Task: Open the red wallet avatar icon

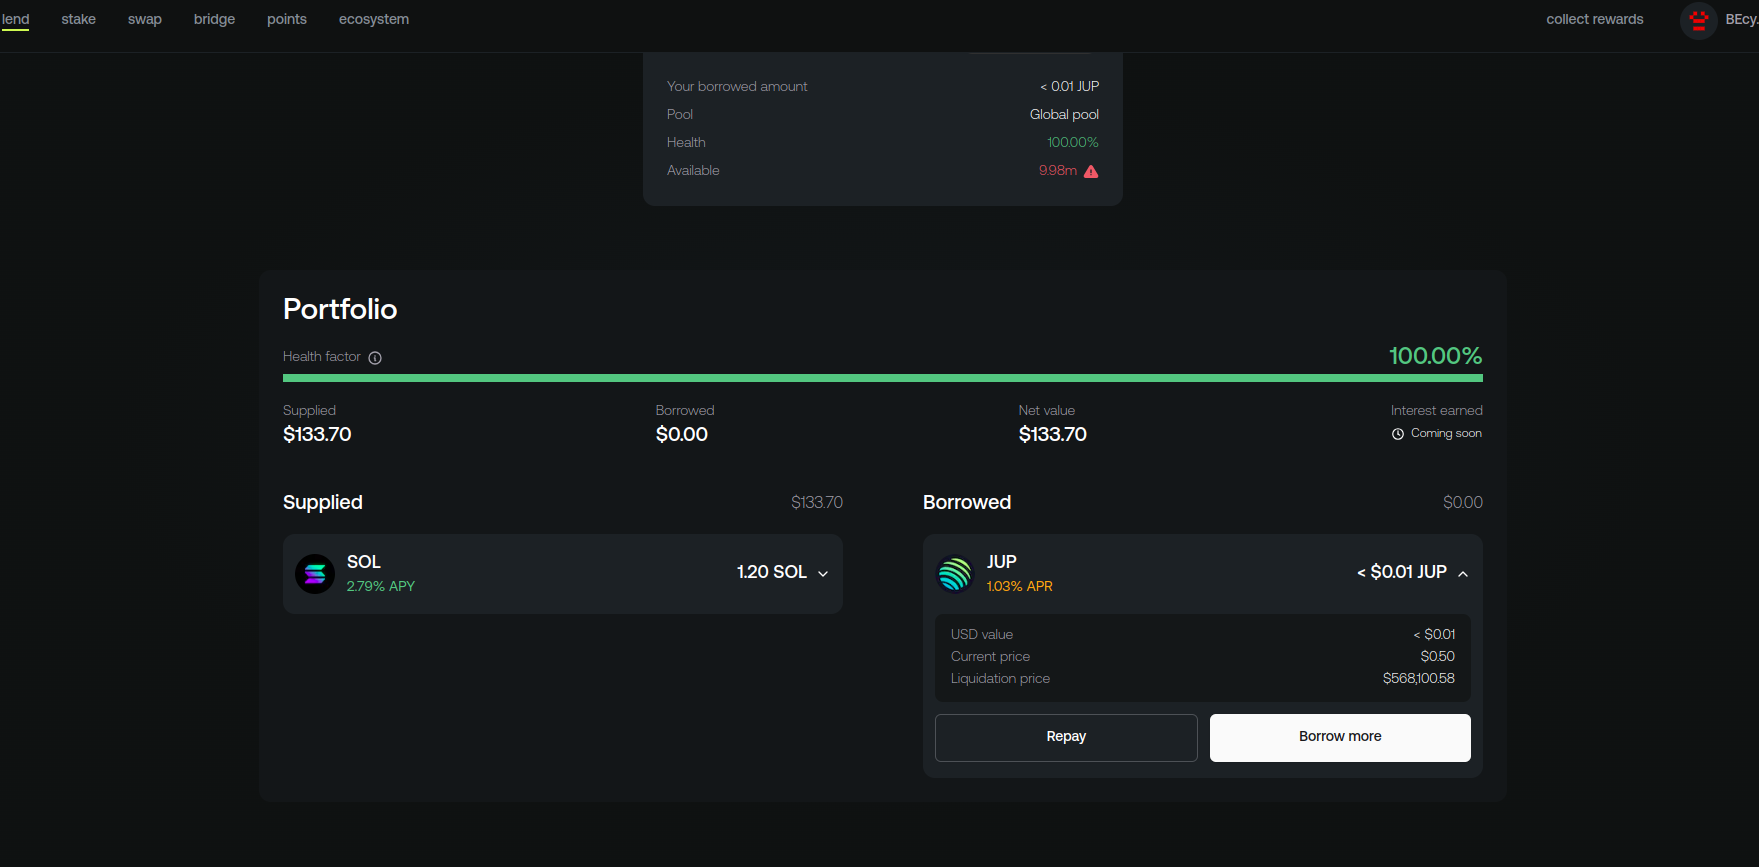Action: point(1698,20)
